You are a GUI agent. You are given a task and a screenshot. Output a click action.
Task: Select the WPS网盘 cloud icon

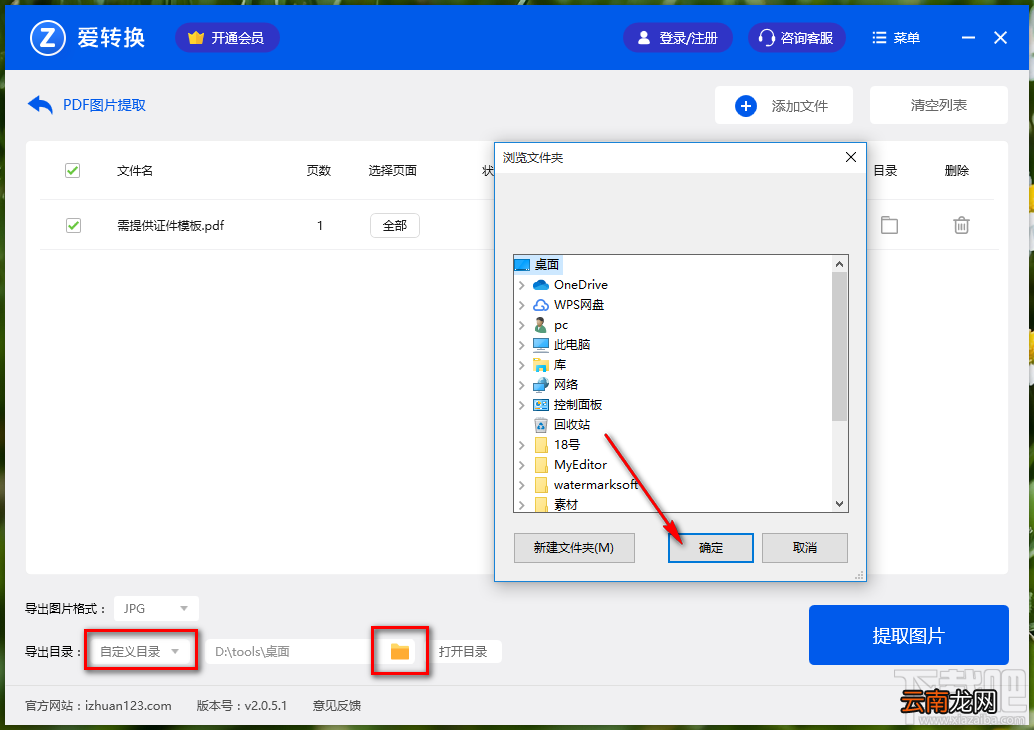pos(541,305)
